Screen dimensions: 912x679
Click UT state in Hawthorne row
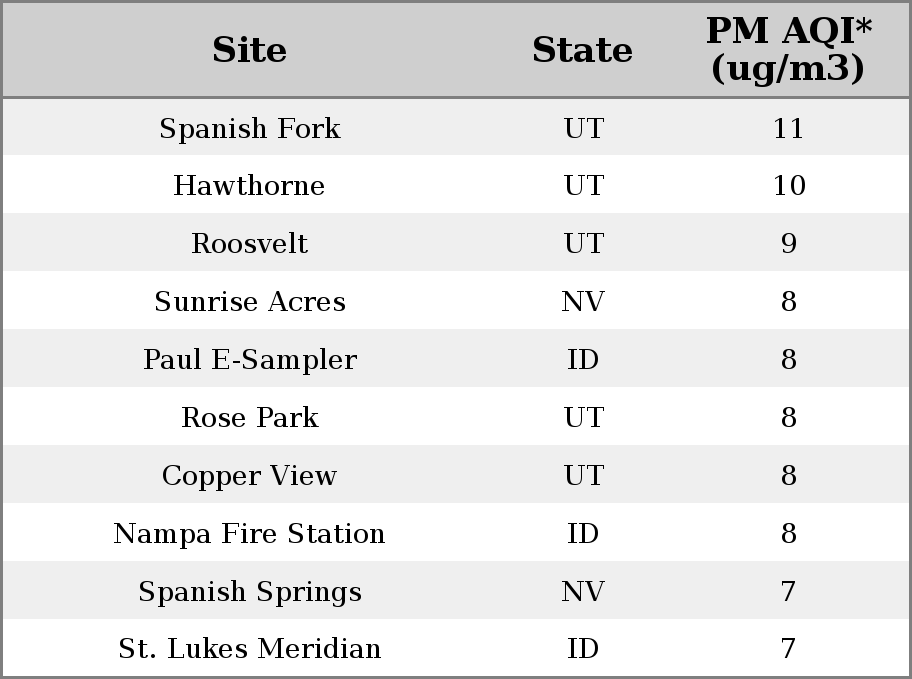(583, 186)
